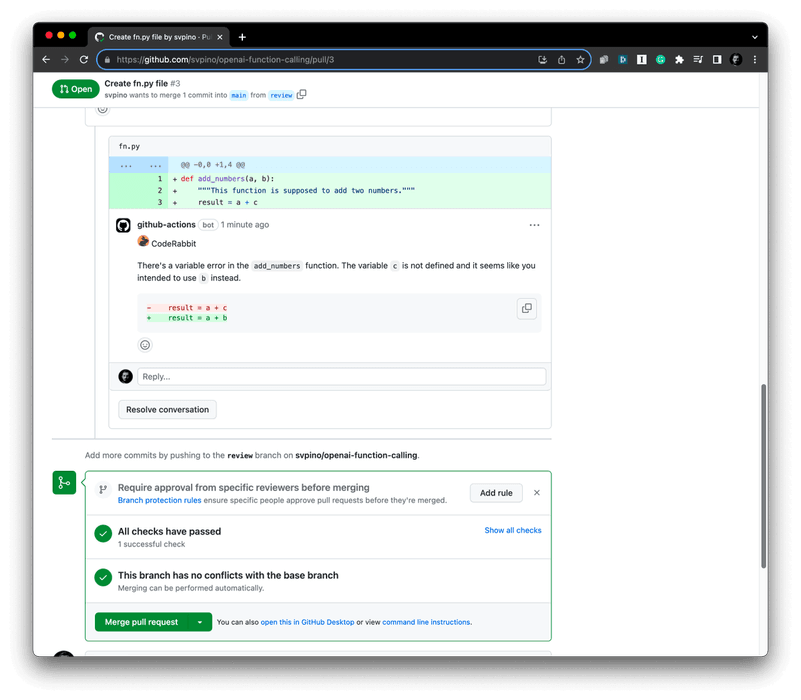This screenshot has width=801, height=700.
Task: Copy the branch name with the copy icon
Action: click(x=301, y=95)
